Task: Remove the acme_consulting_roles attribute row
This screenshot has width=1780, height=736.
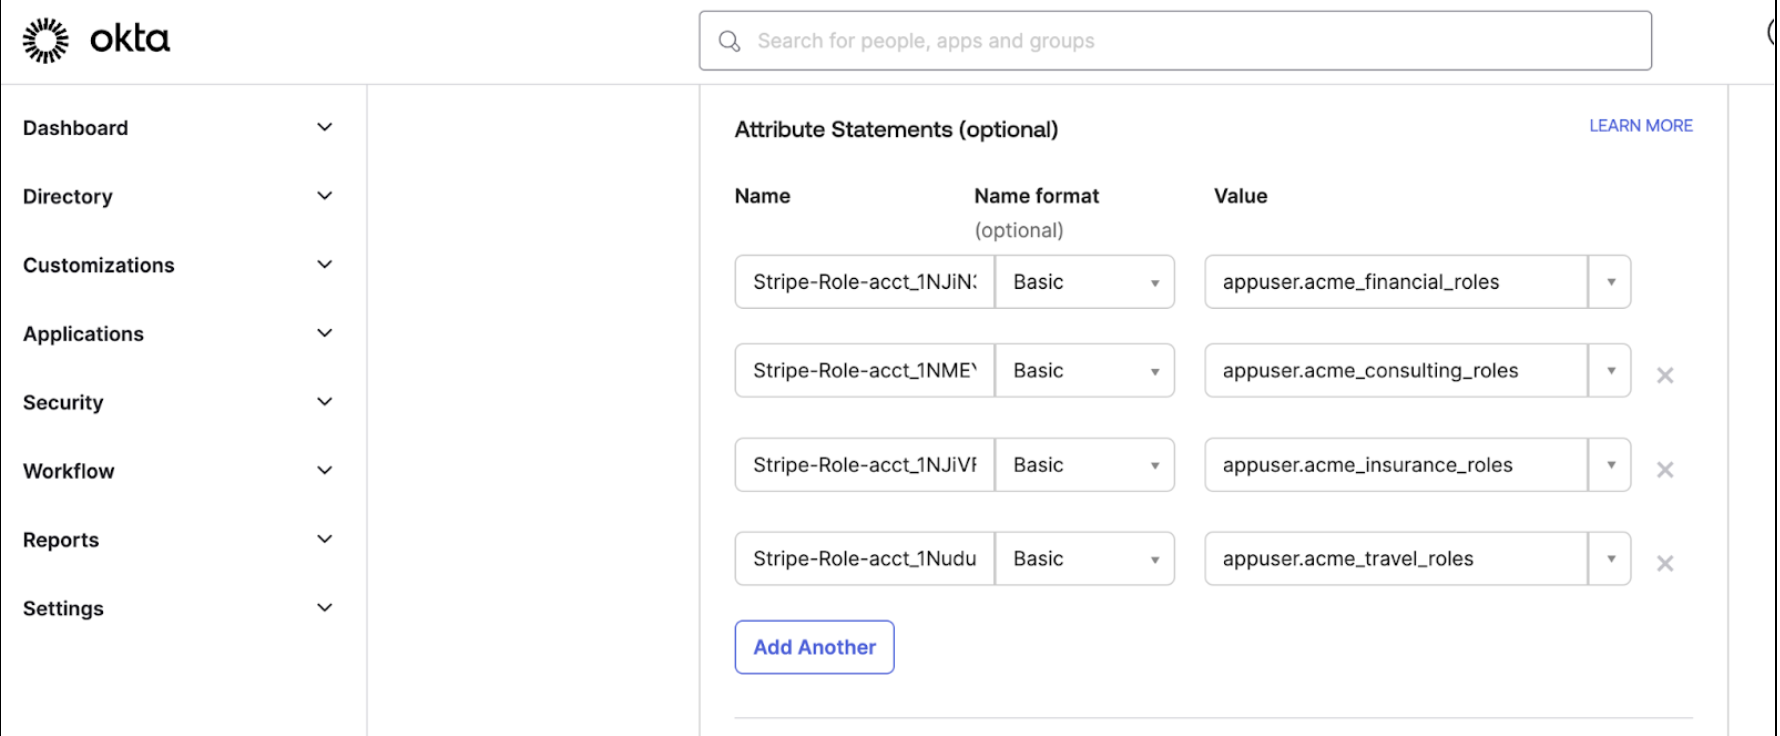Action: coord(1665,375)
